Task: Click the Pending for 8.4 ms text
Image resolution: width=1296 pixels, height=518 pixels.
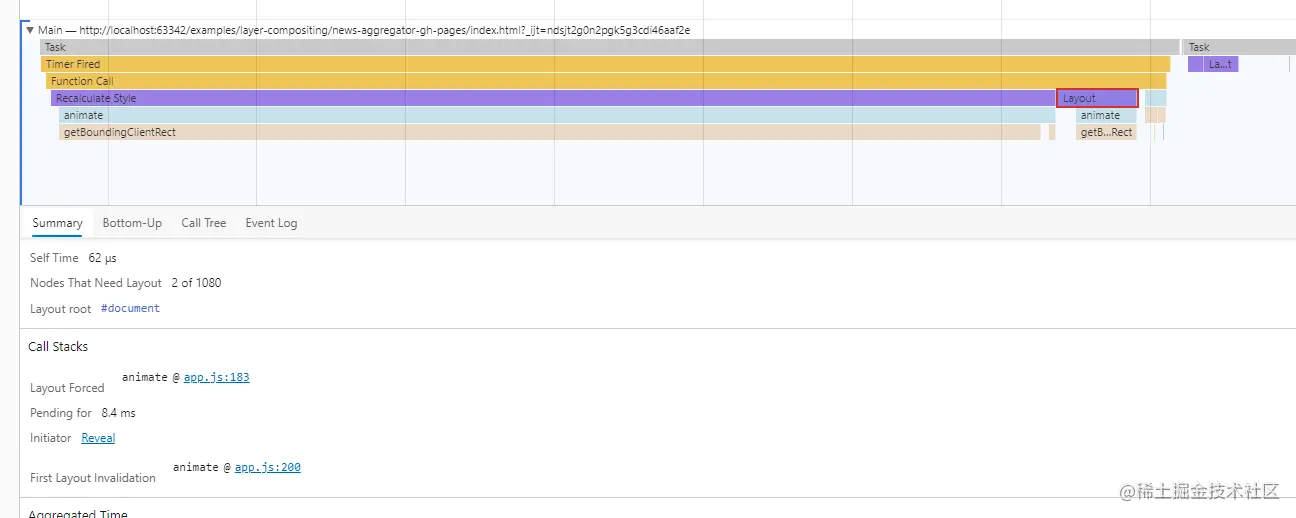Action: 83,413
